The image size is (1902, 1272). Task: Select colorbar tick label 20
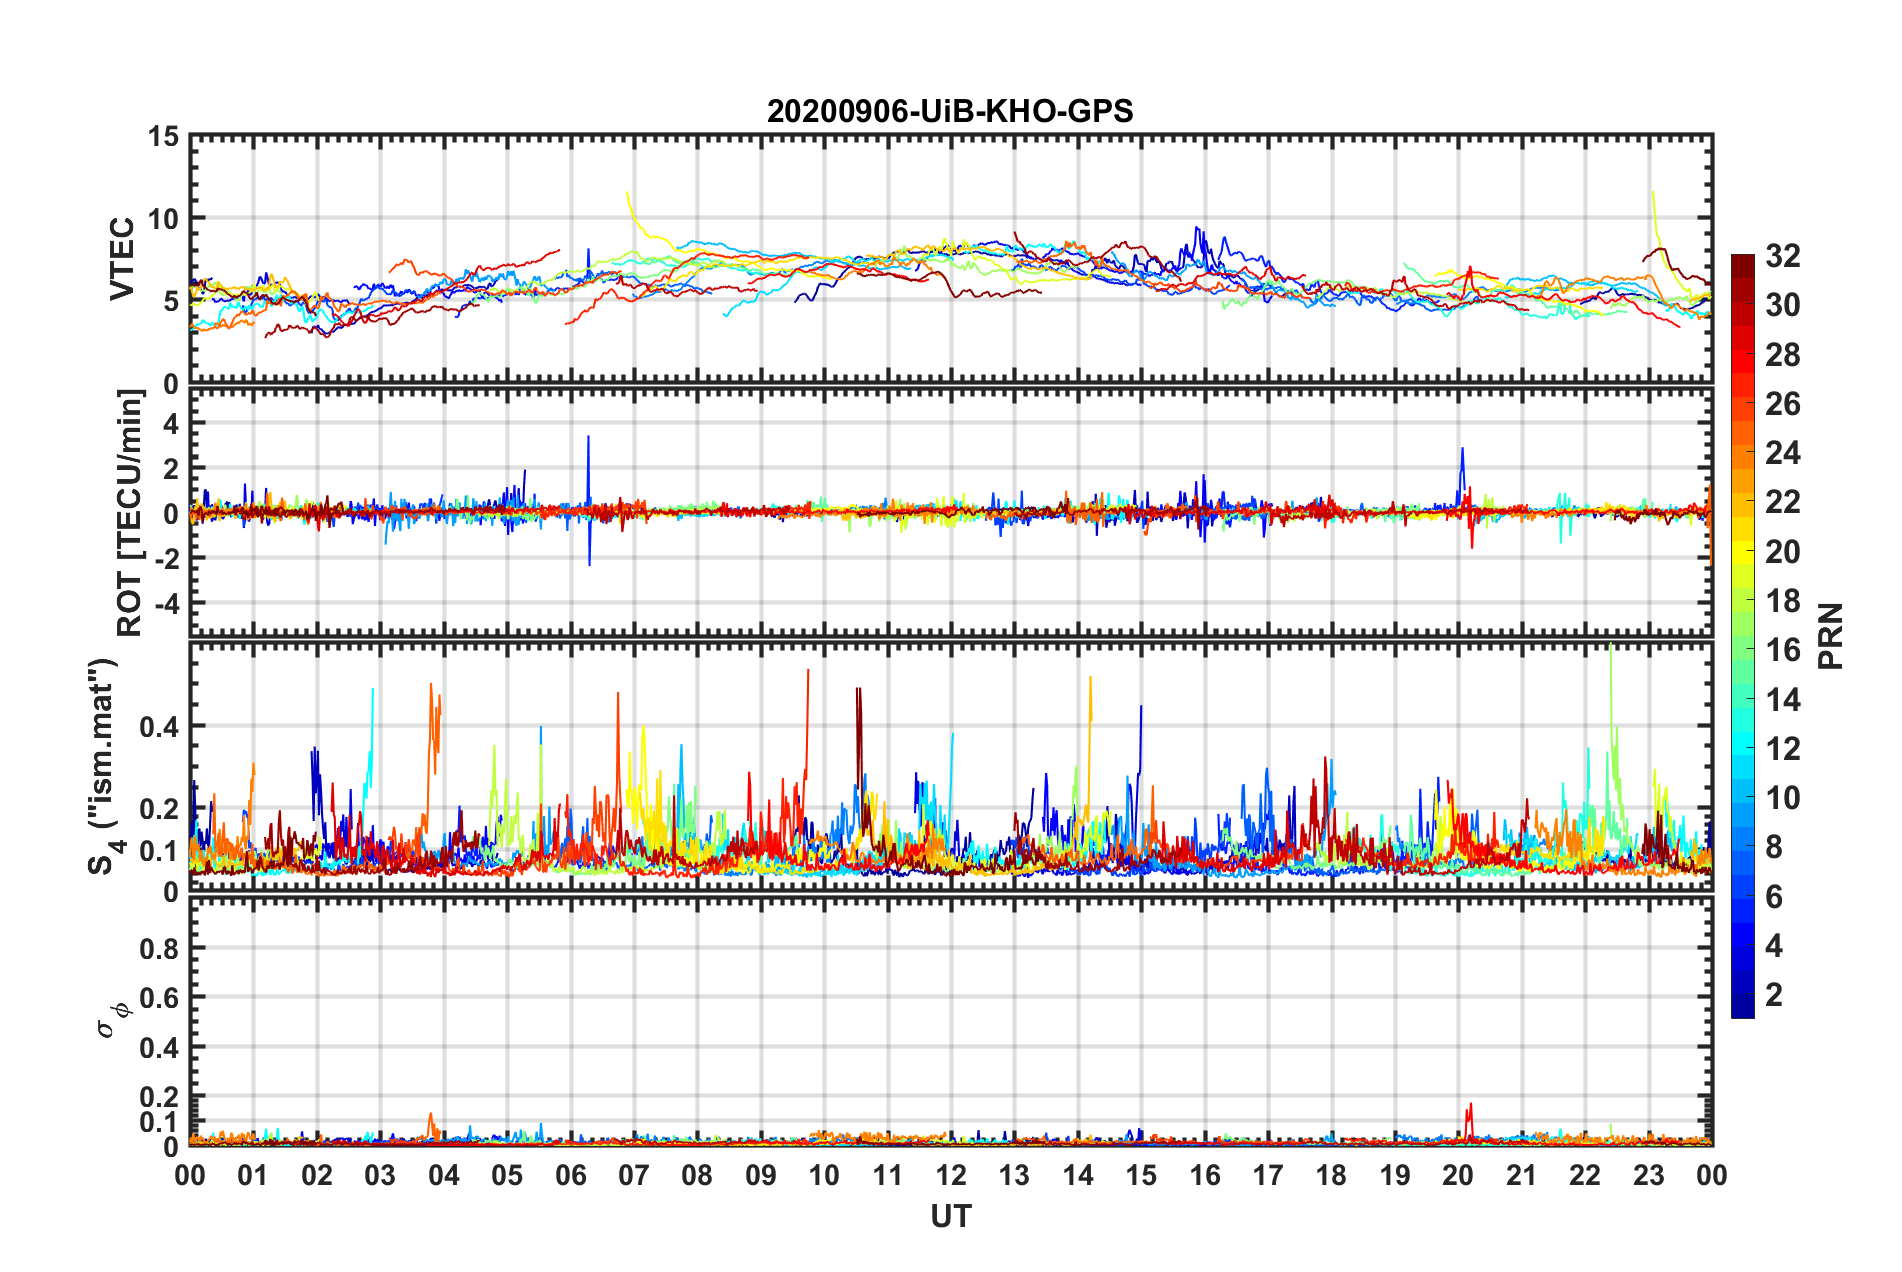pyautogui.click(x=1782, y=552)
